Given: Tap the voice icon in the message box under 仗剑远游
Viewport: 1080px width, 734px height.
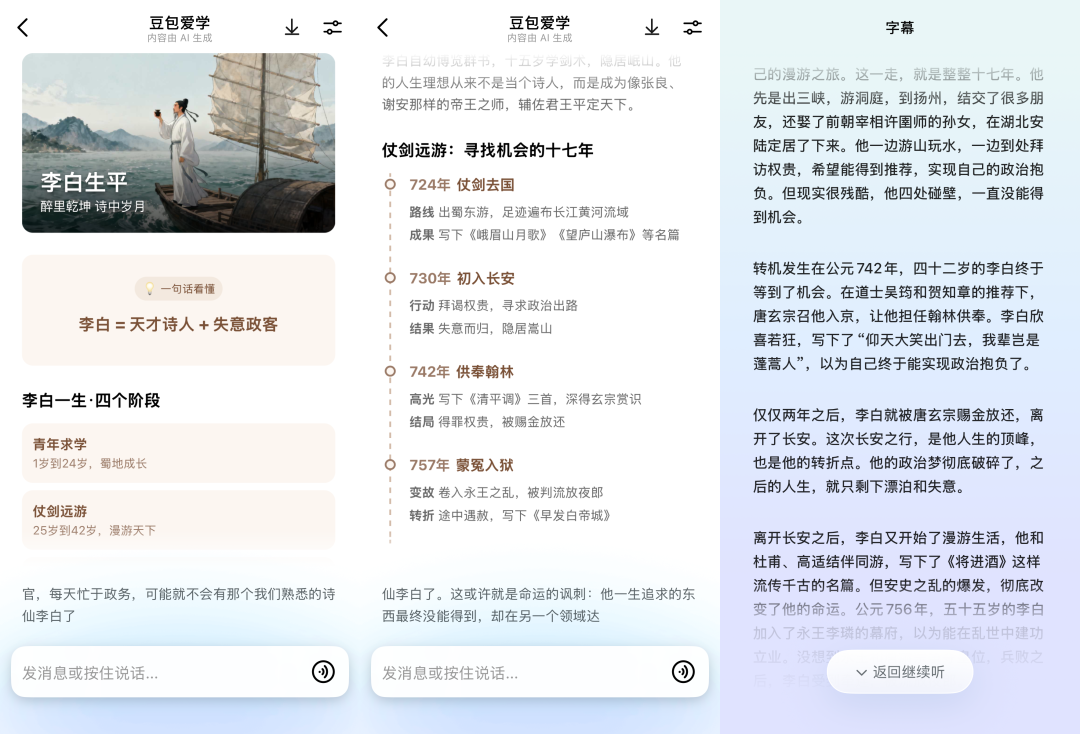Looking at the screenshot, I should tap(323, 672).
